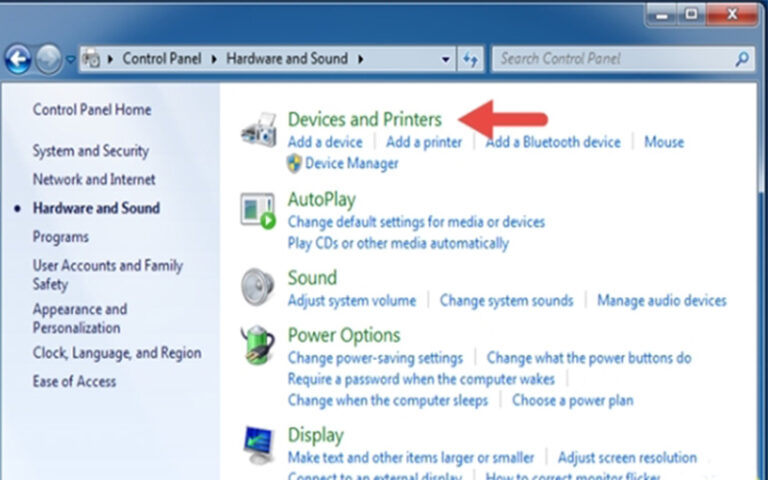Image resolution: width=768 pixels, height=480 pixels.
Task: Click Add a printer link
Action: point(424,142)
